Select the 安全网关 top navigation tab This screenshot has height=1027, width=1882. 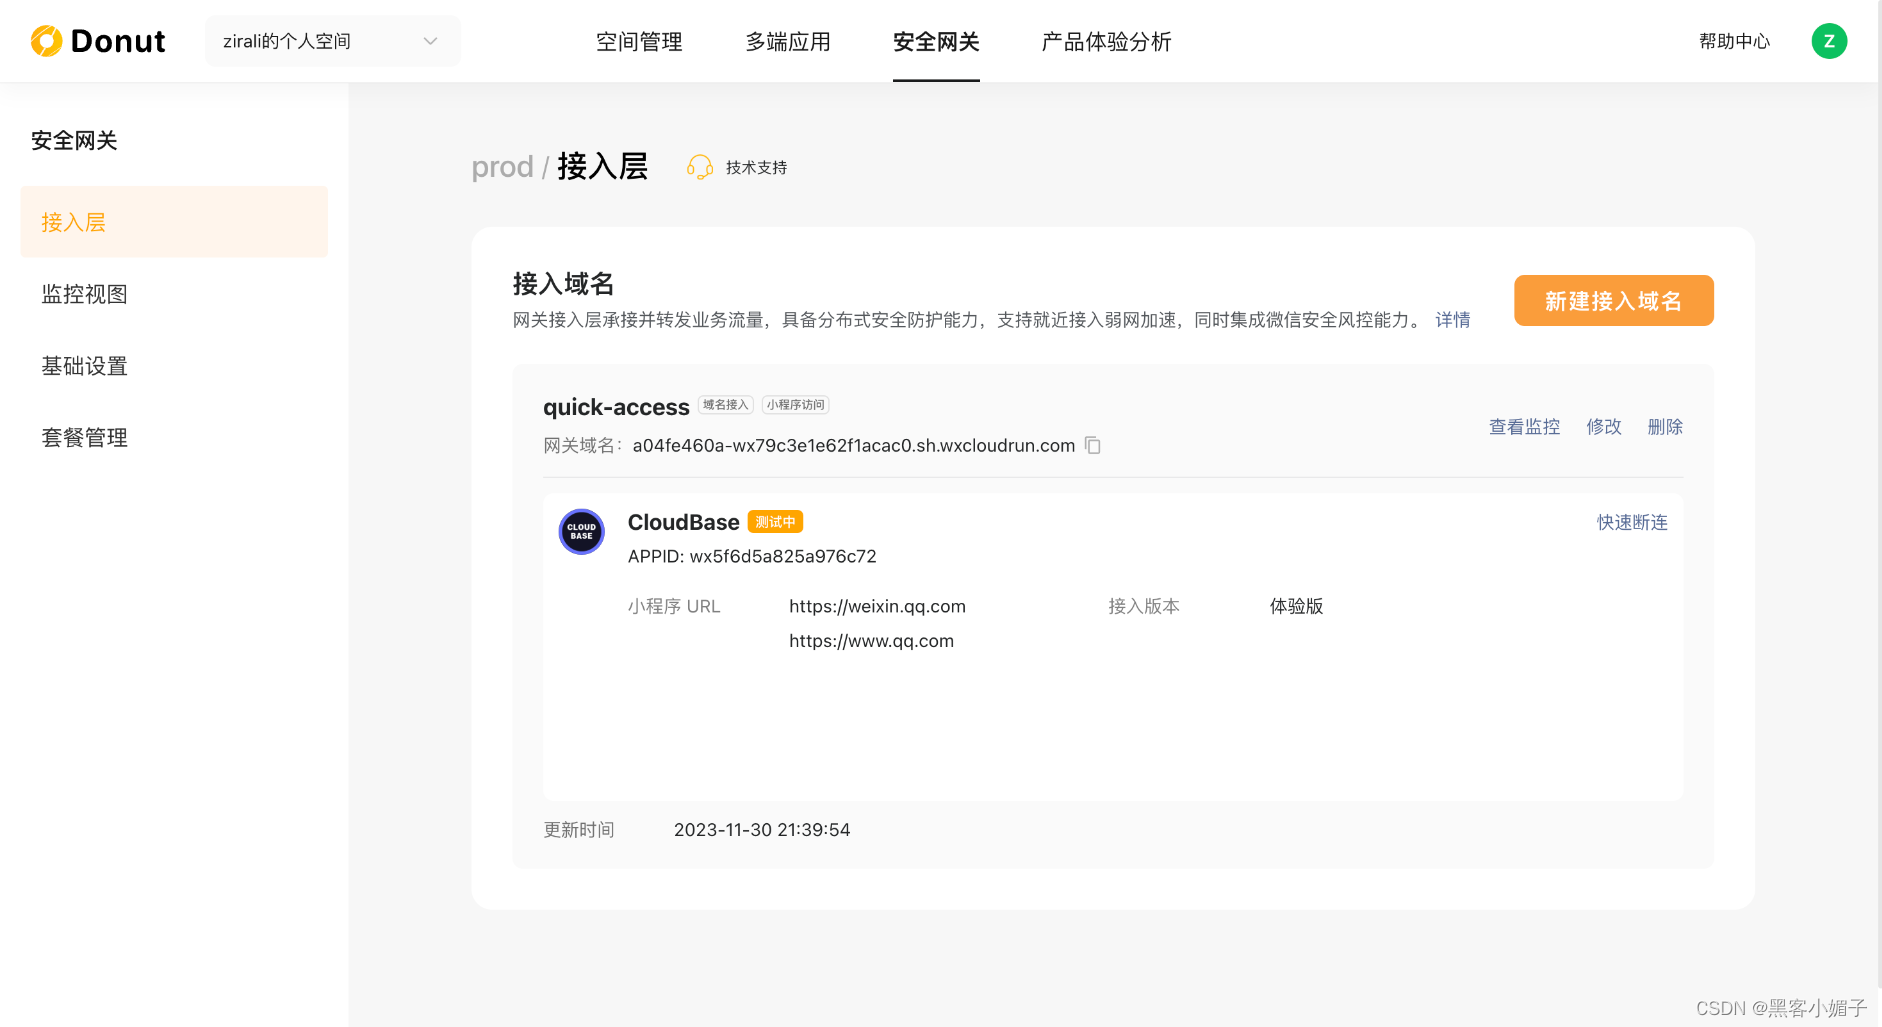pos(936,42)
